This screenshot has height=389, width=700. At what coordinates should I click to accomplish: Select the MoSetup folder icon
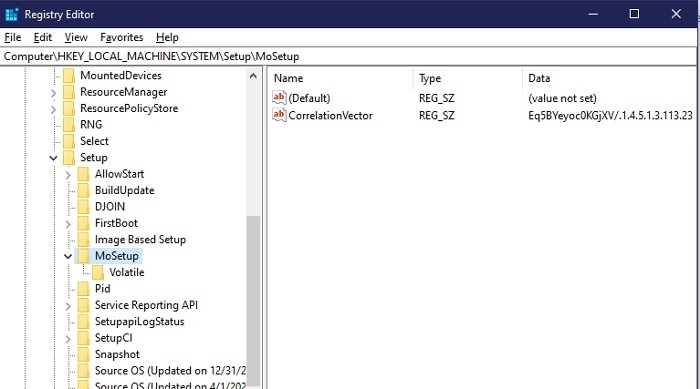click(x=83, y=256)
